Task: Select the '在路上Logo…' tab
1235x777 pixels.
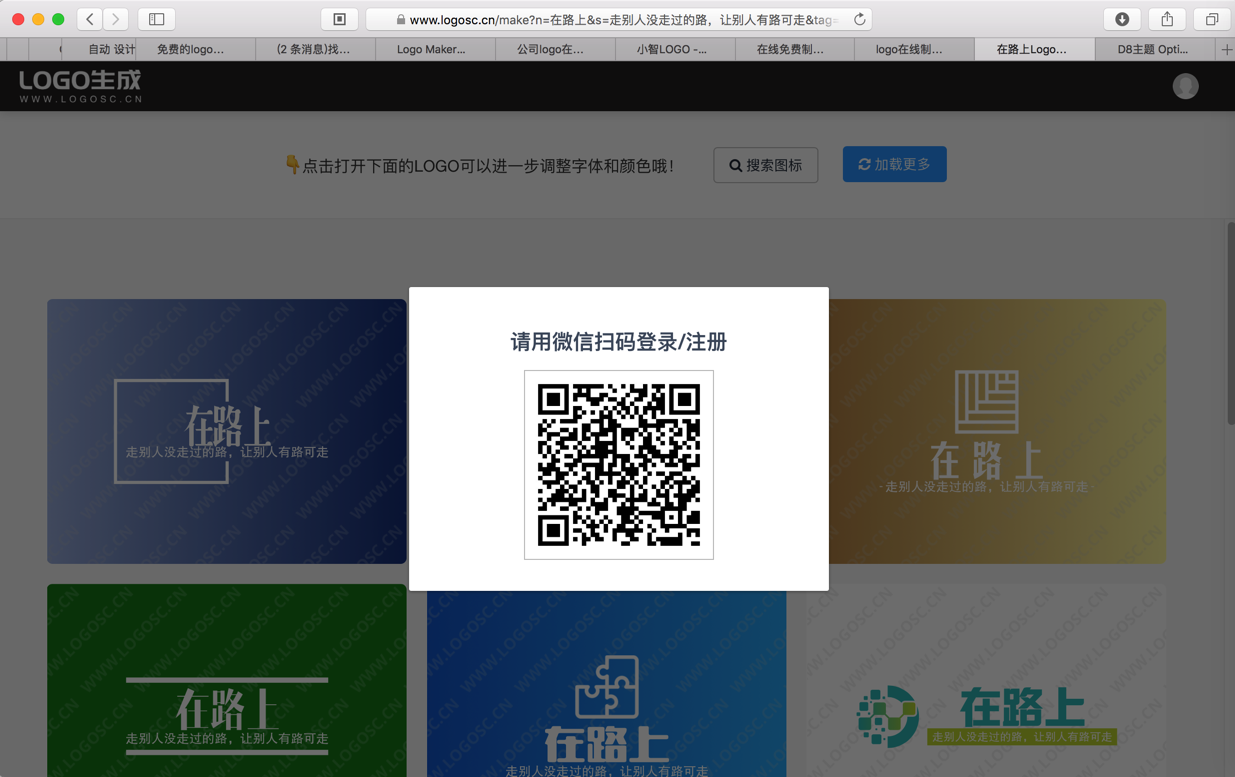Action: tap(1034, 49)
